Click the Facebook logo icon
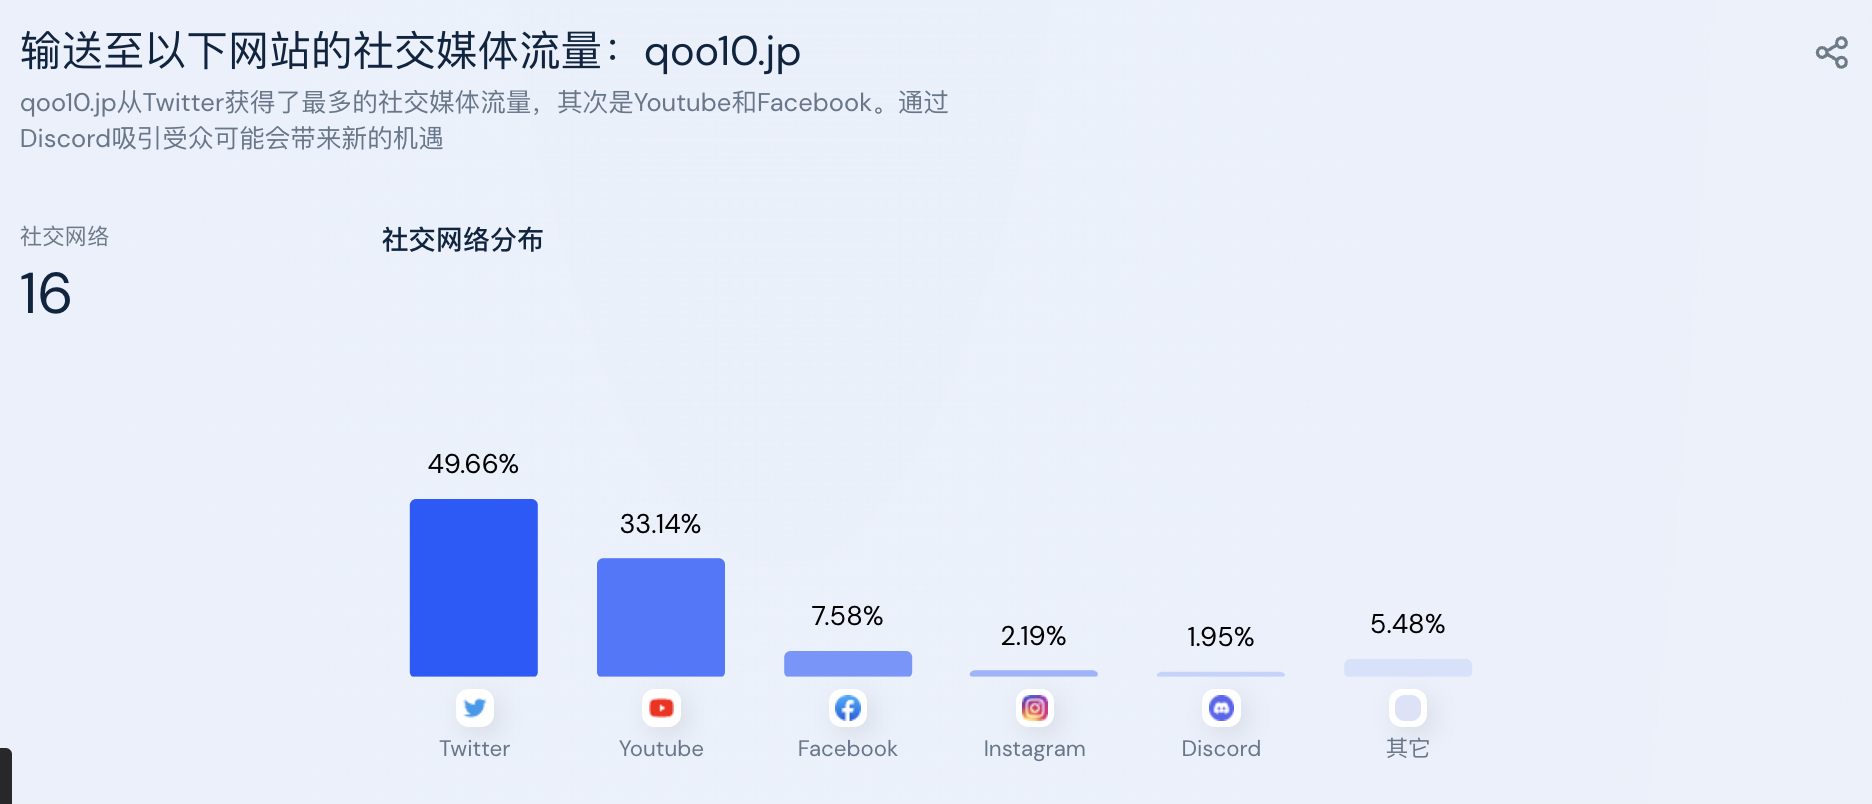 (x=848, y=708)
